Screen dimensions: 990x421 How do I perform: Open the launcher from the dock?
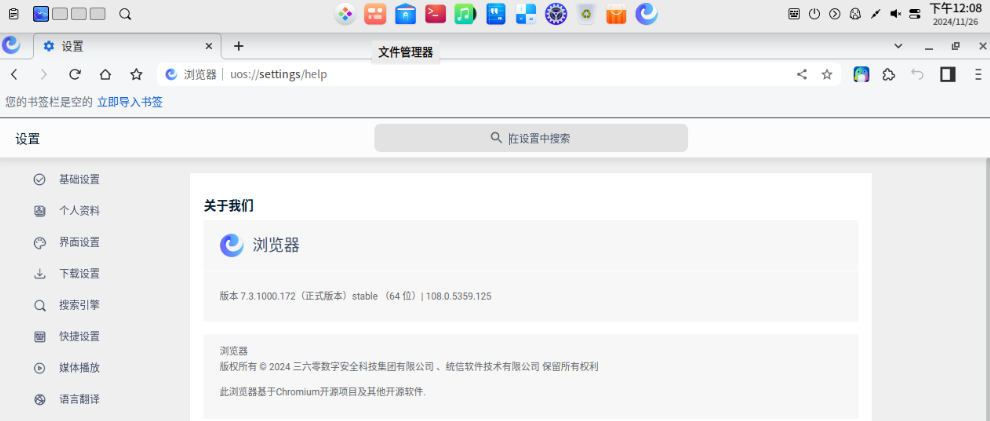345,14
